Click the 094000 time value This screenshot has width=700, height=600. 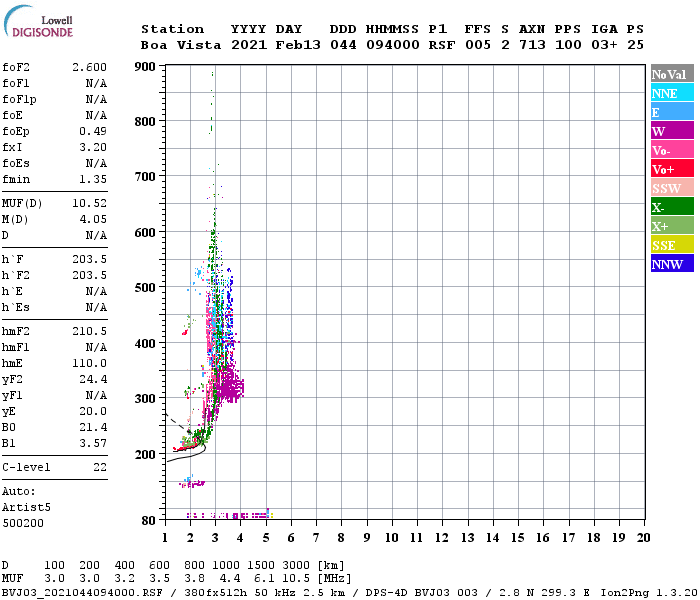(393, 45)
